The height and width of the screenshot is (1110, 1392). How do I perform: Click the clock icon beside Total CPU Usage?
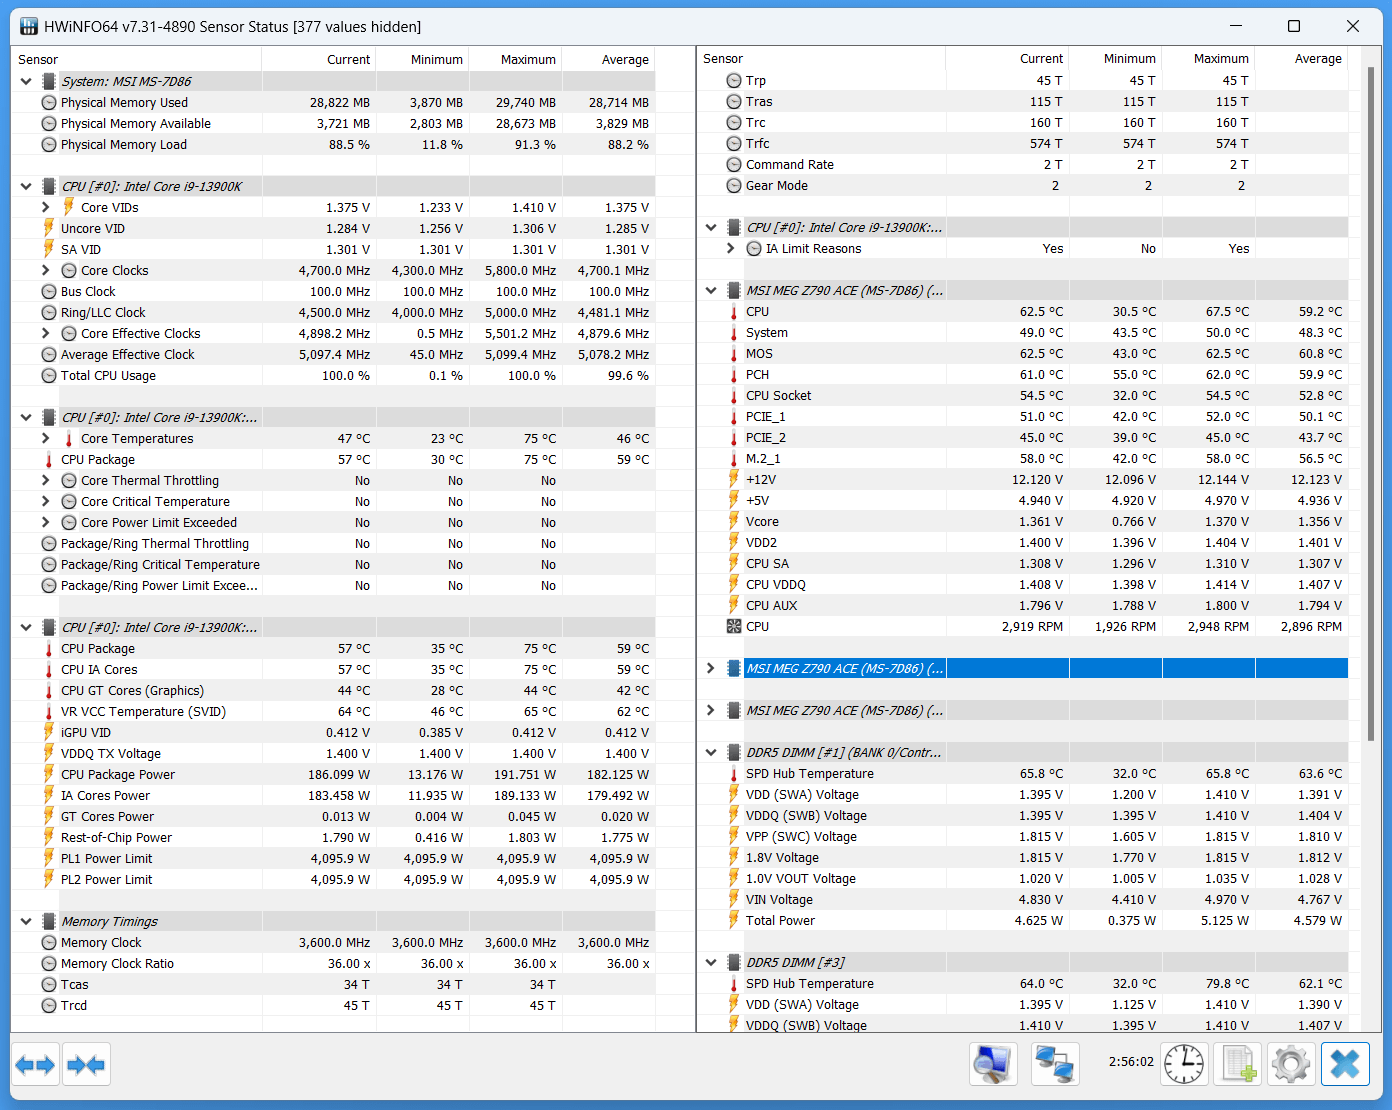[x=49, y=376]
